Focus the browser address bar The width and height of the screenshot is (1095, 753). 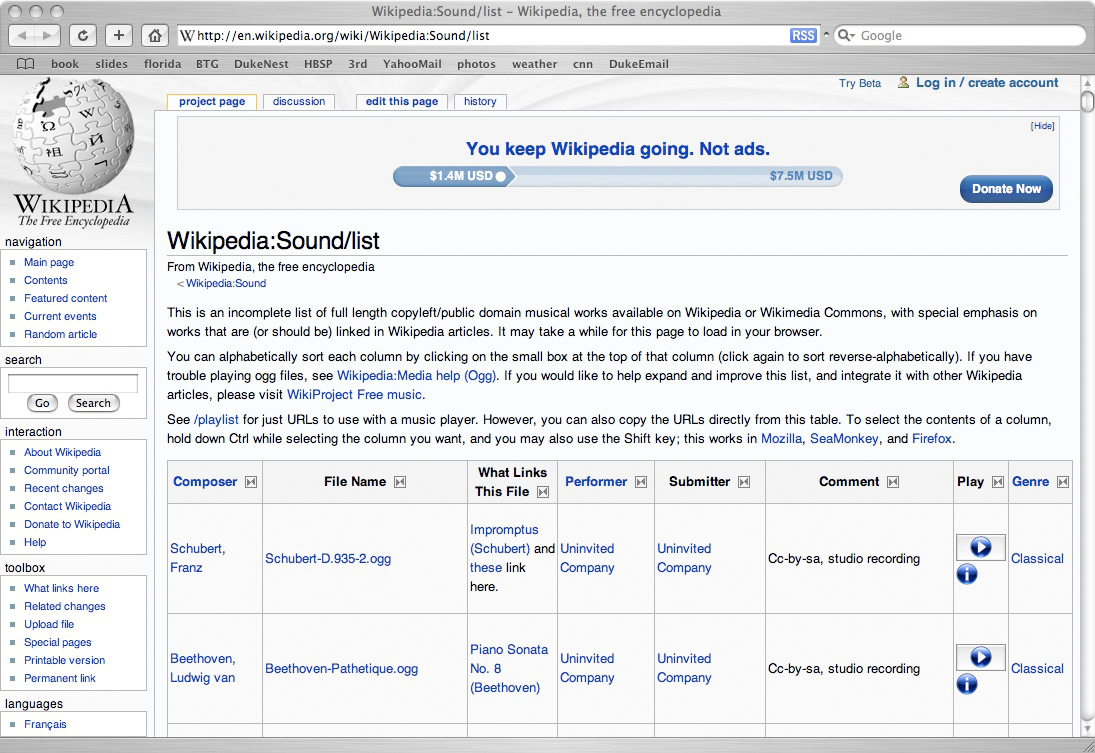(483, 36)
